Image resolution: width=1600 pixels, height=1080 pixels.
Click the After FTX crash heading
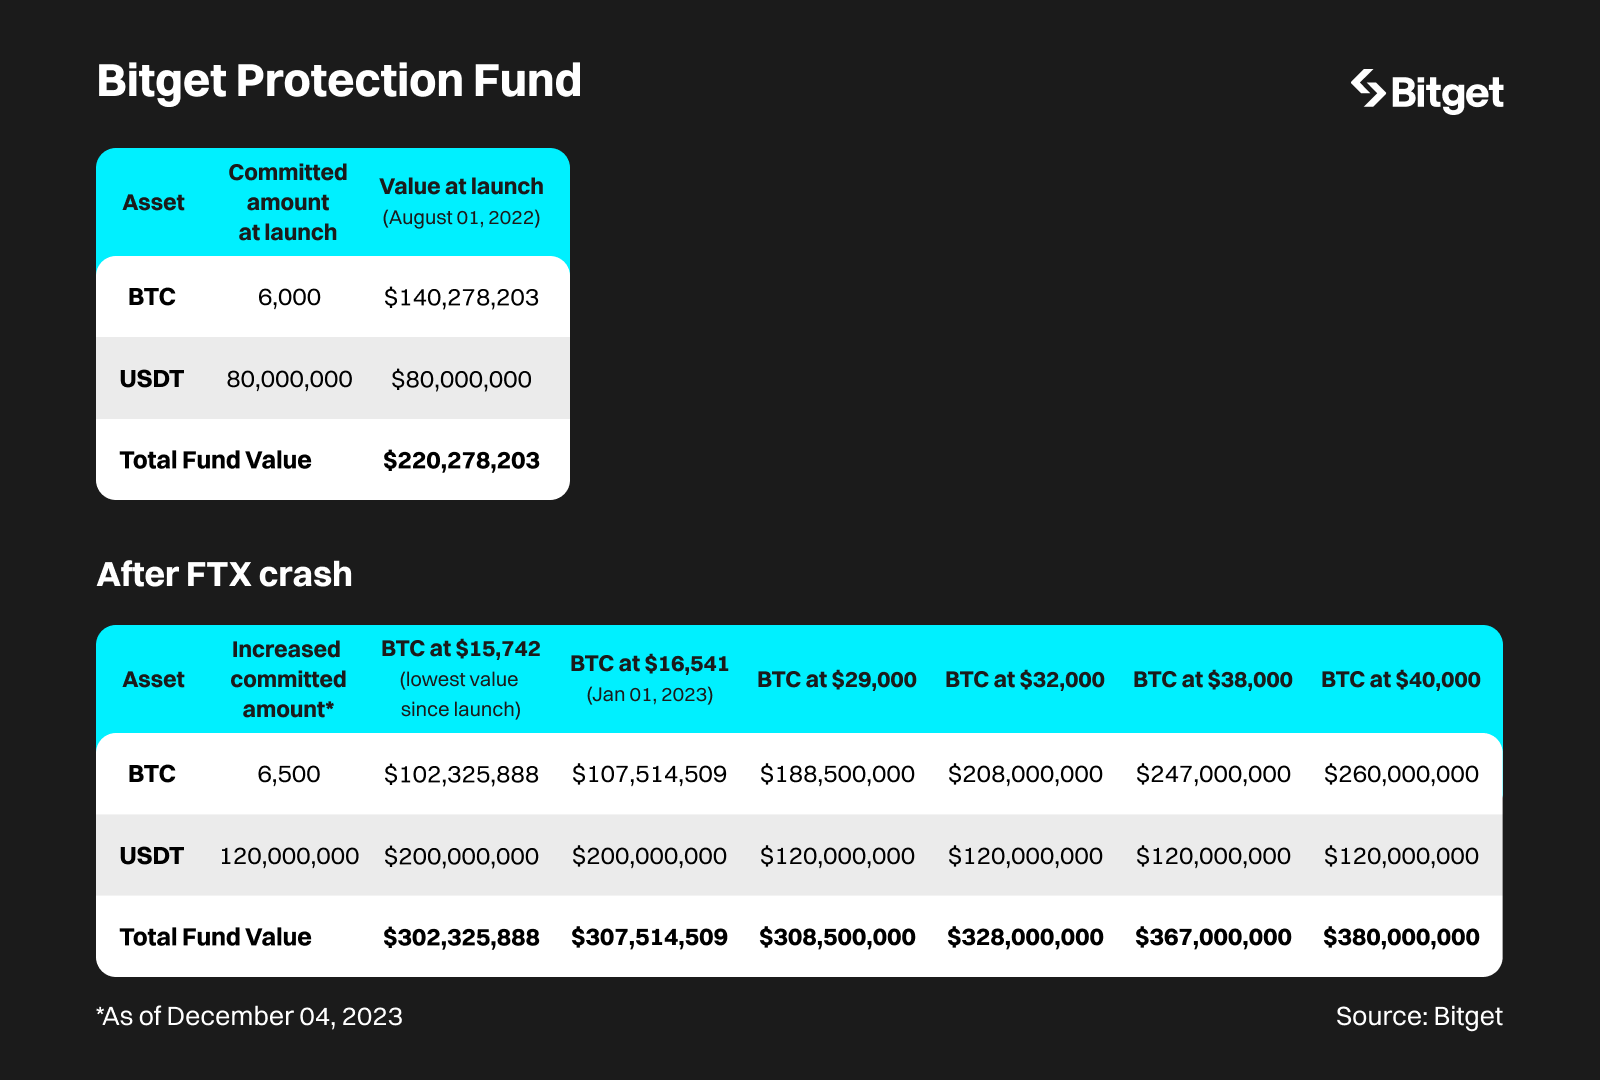225,575
